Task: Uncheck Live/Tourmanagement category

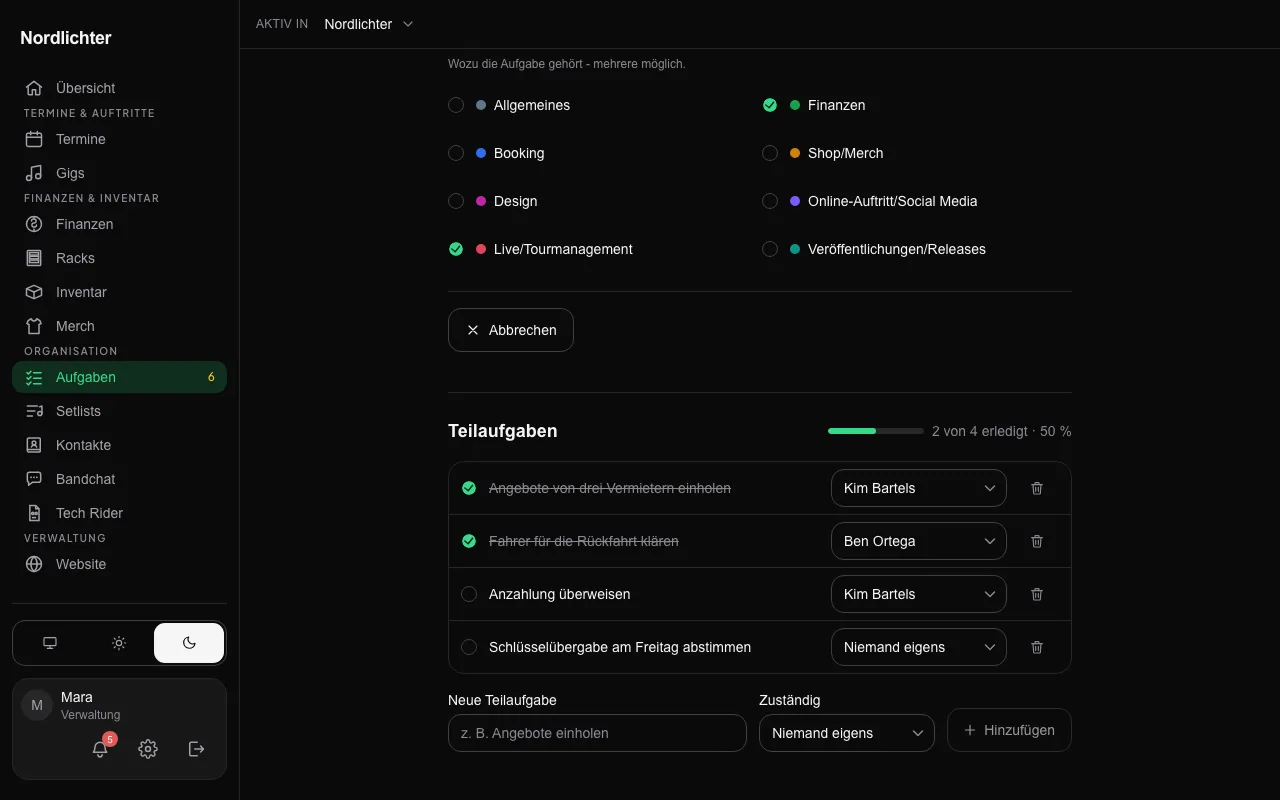Action: click(x=456, y=249)
